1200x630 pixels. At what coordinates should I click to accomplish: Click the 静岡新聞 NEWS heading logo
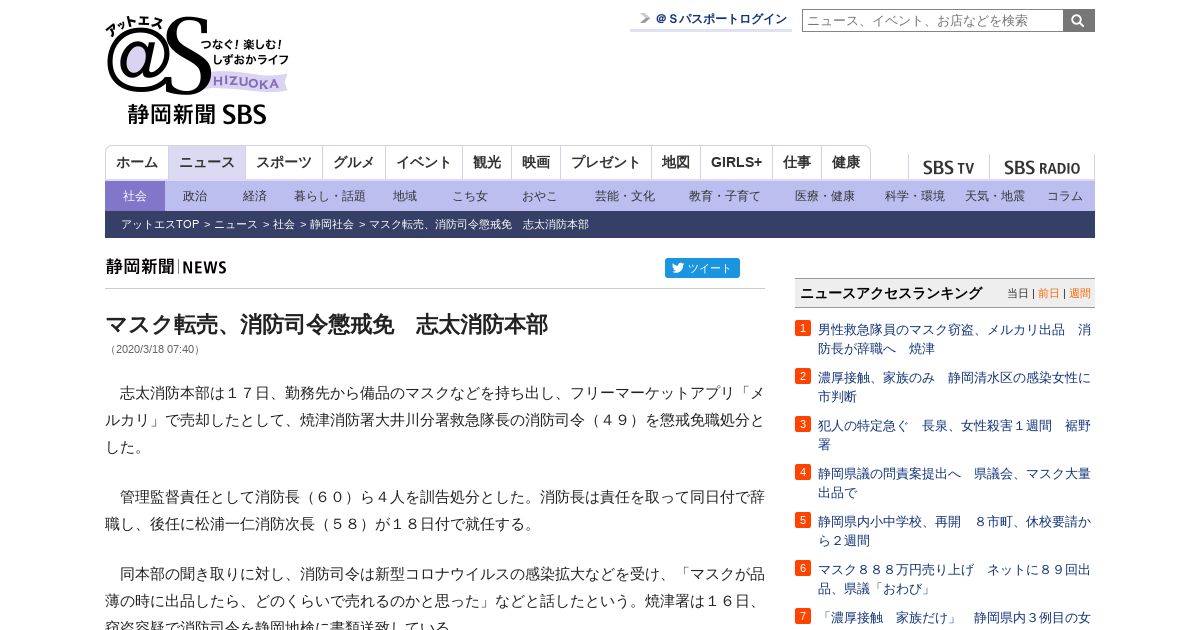pyautogui.click(x=166, y=267)
